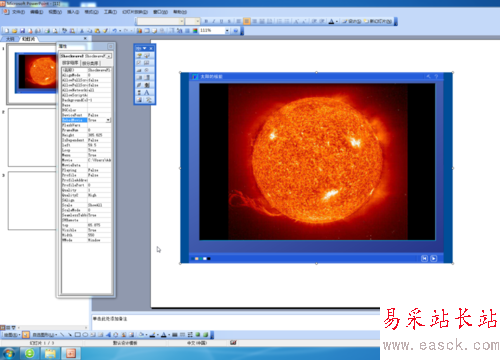
Task: Open the font name dropdown
Action: coord(182,21)
